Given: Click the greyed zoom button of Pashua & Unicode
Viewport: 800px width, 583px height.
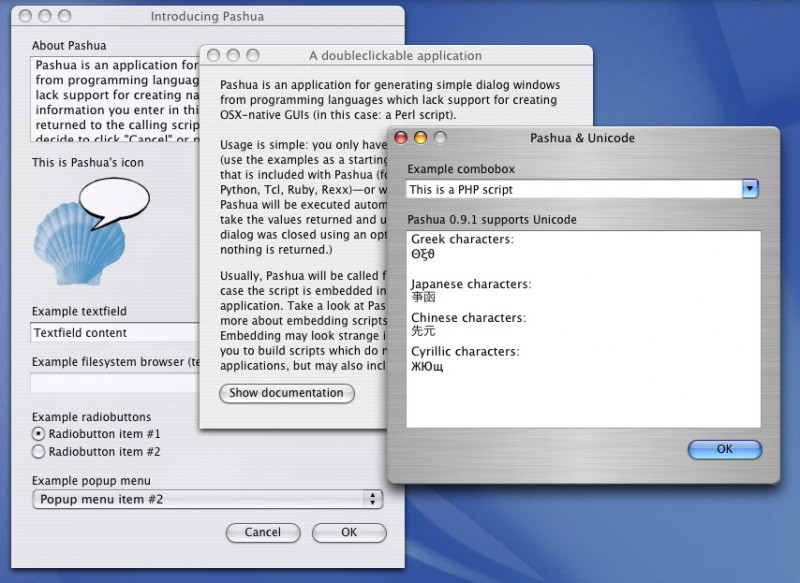Looking at the screenshot, I should click(440, 138).
